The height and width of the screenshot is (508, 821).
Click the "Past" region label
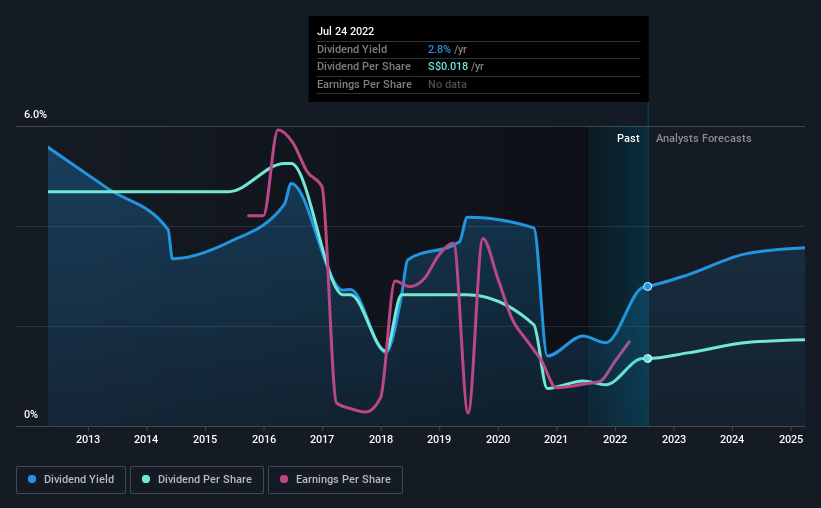[628, 138]
